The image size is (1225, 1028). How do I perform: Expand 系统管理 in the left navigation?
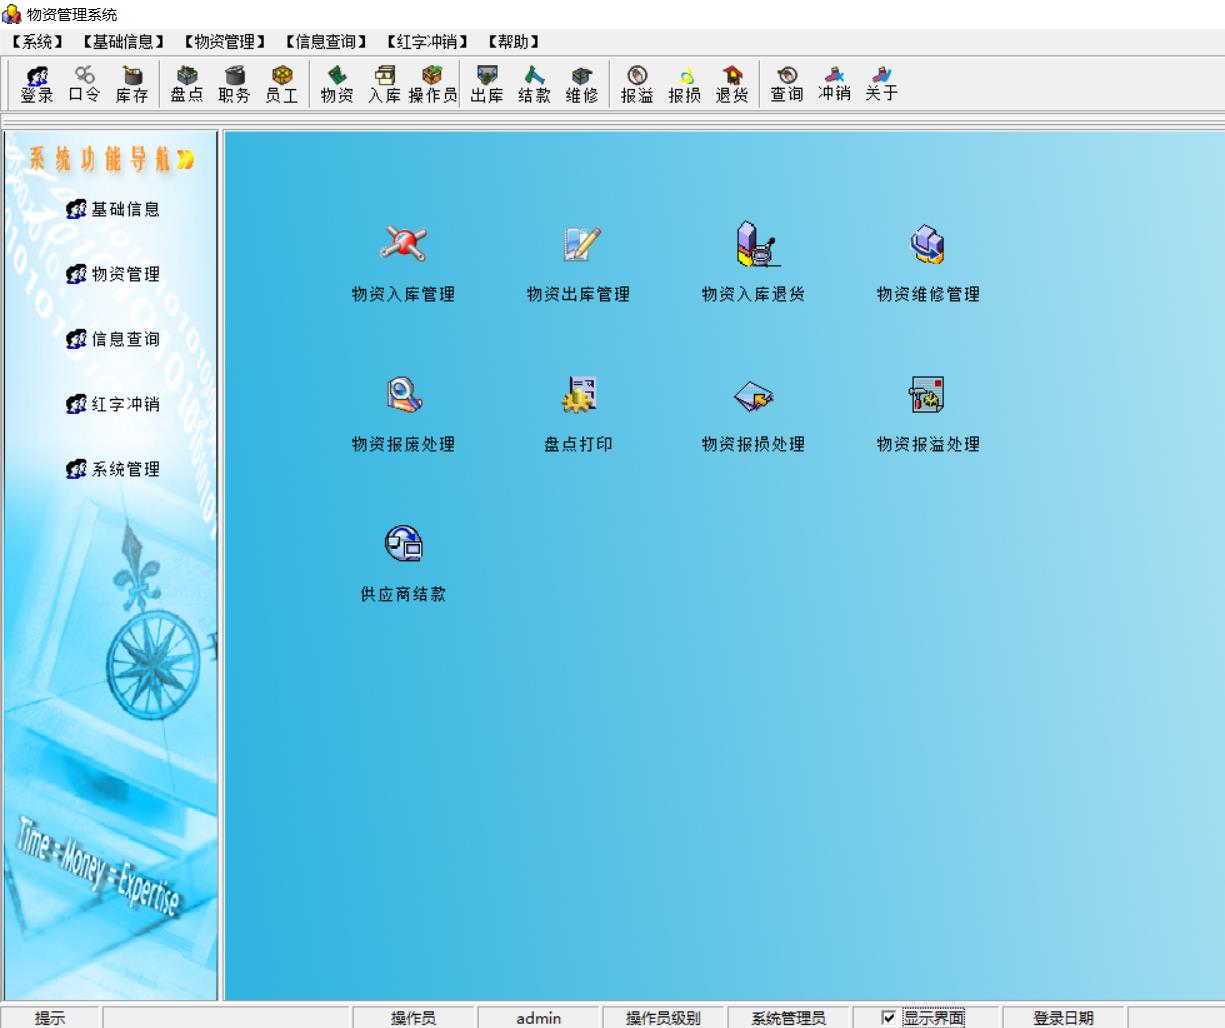[113, 469]
